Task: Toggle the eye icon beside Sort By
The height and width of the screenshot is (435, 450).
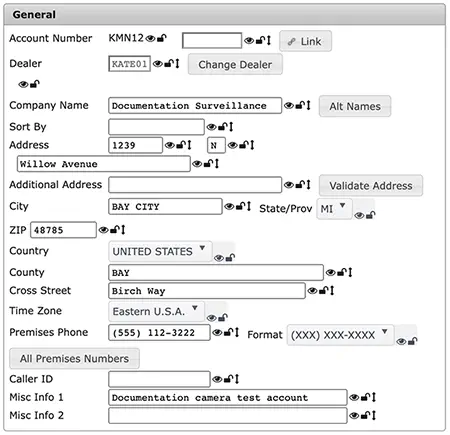Action: coord(212,127)
